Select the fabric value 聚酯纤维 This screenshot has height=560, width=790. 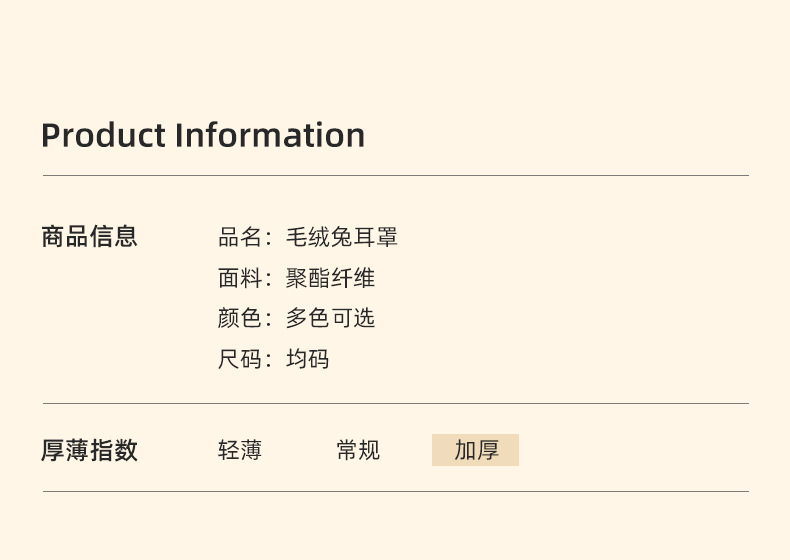[330, 279]
